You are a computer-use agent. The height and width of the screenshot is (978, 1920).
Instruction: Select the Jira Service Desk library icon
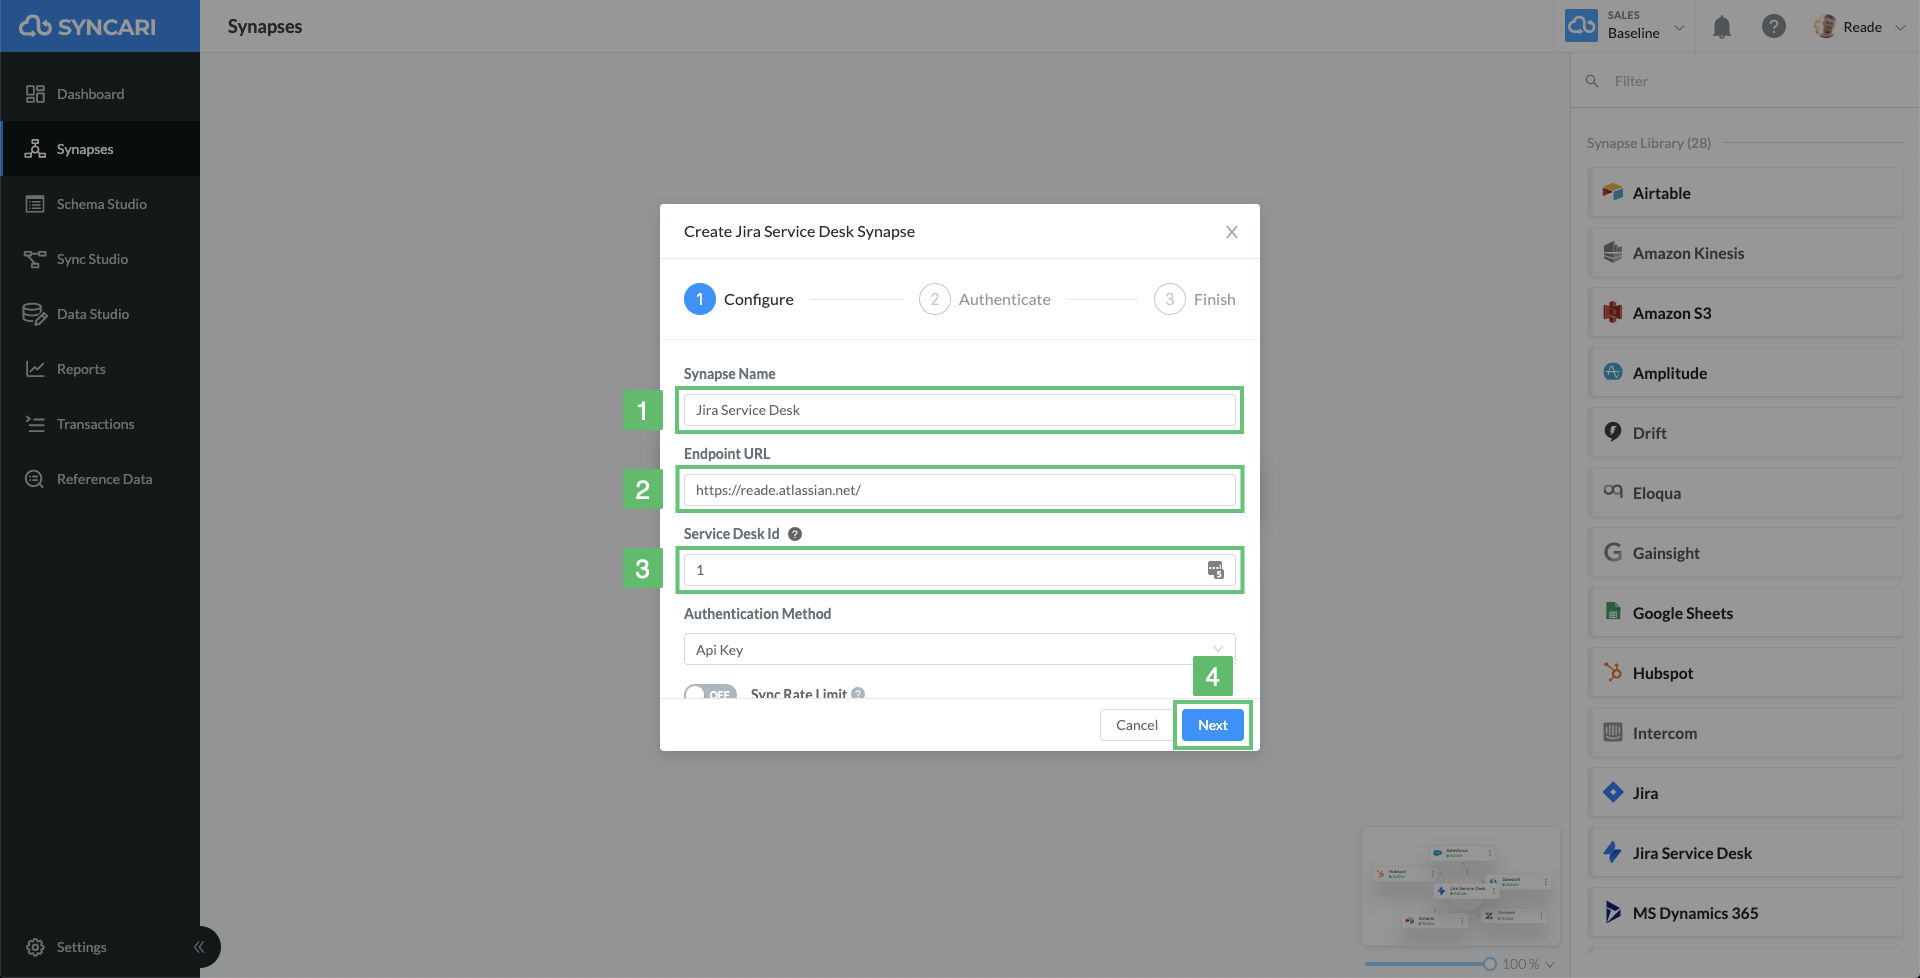1613,852
